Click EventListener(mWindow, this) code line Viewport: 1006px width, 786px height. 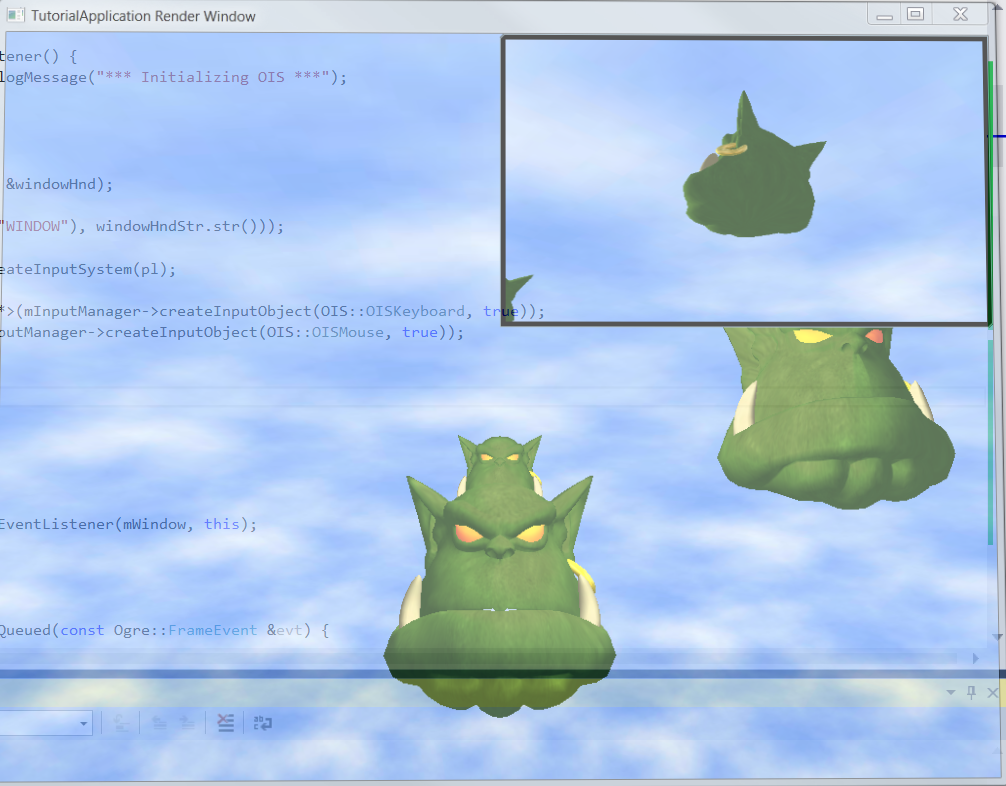pyautogui.click(x=128, y=524)
